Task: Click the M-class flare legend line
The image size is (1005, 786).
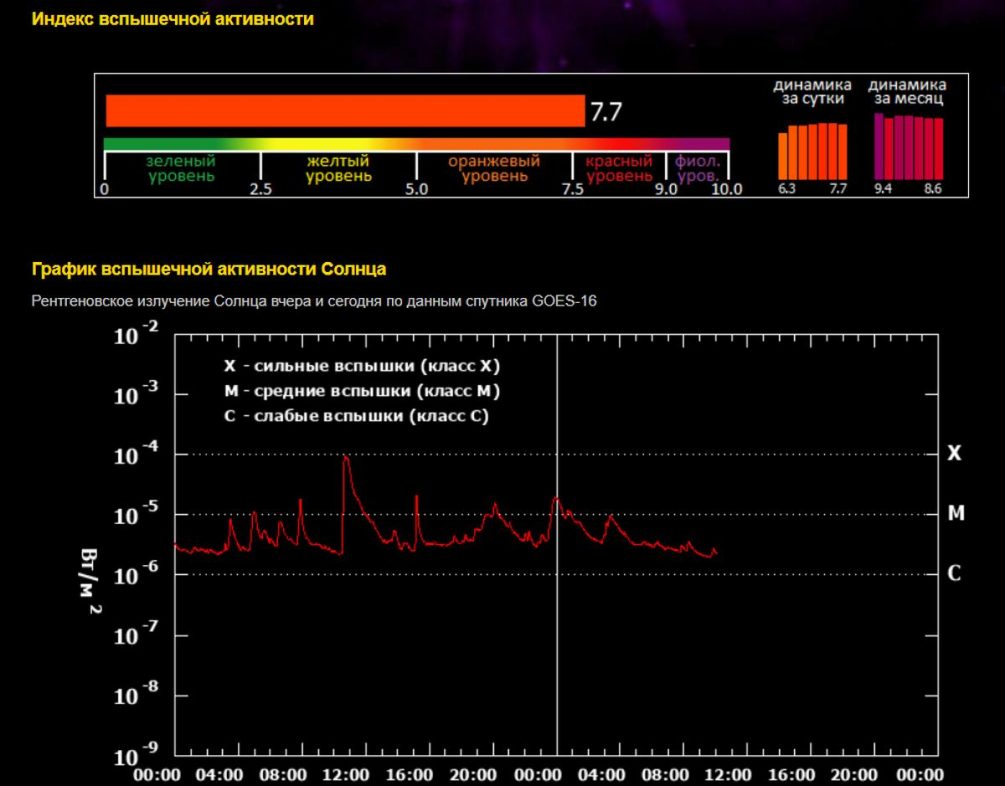Action: point(361,391)
